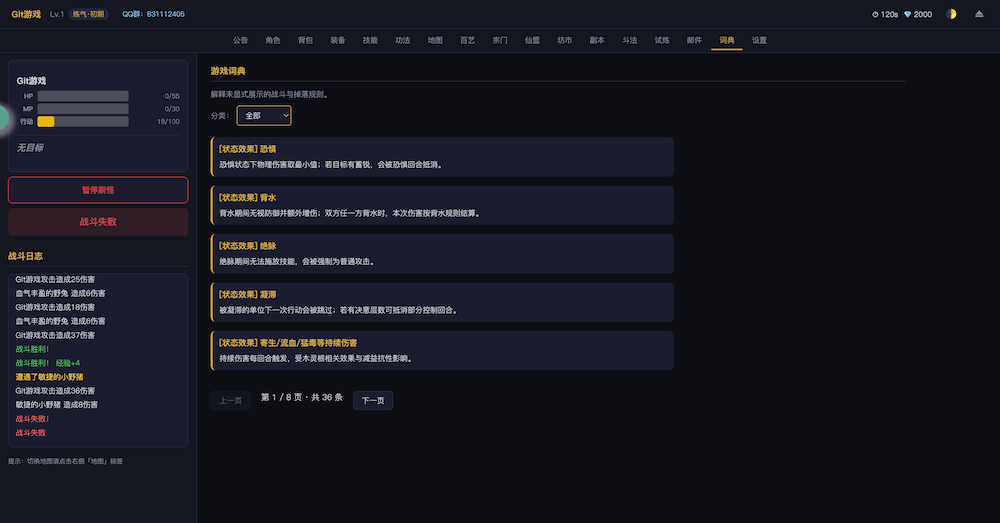
Task: Click the green circle at left edge
Action: pos(3,117)
